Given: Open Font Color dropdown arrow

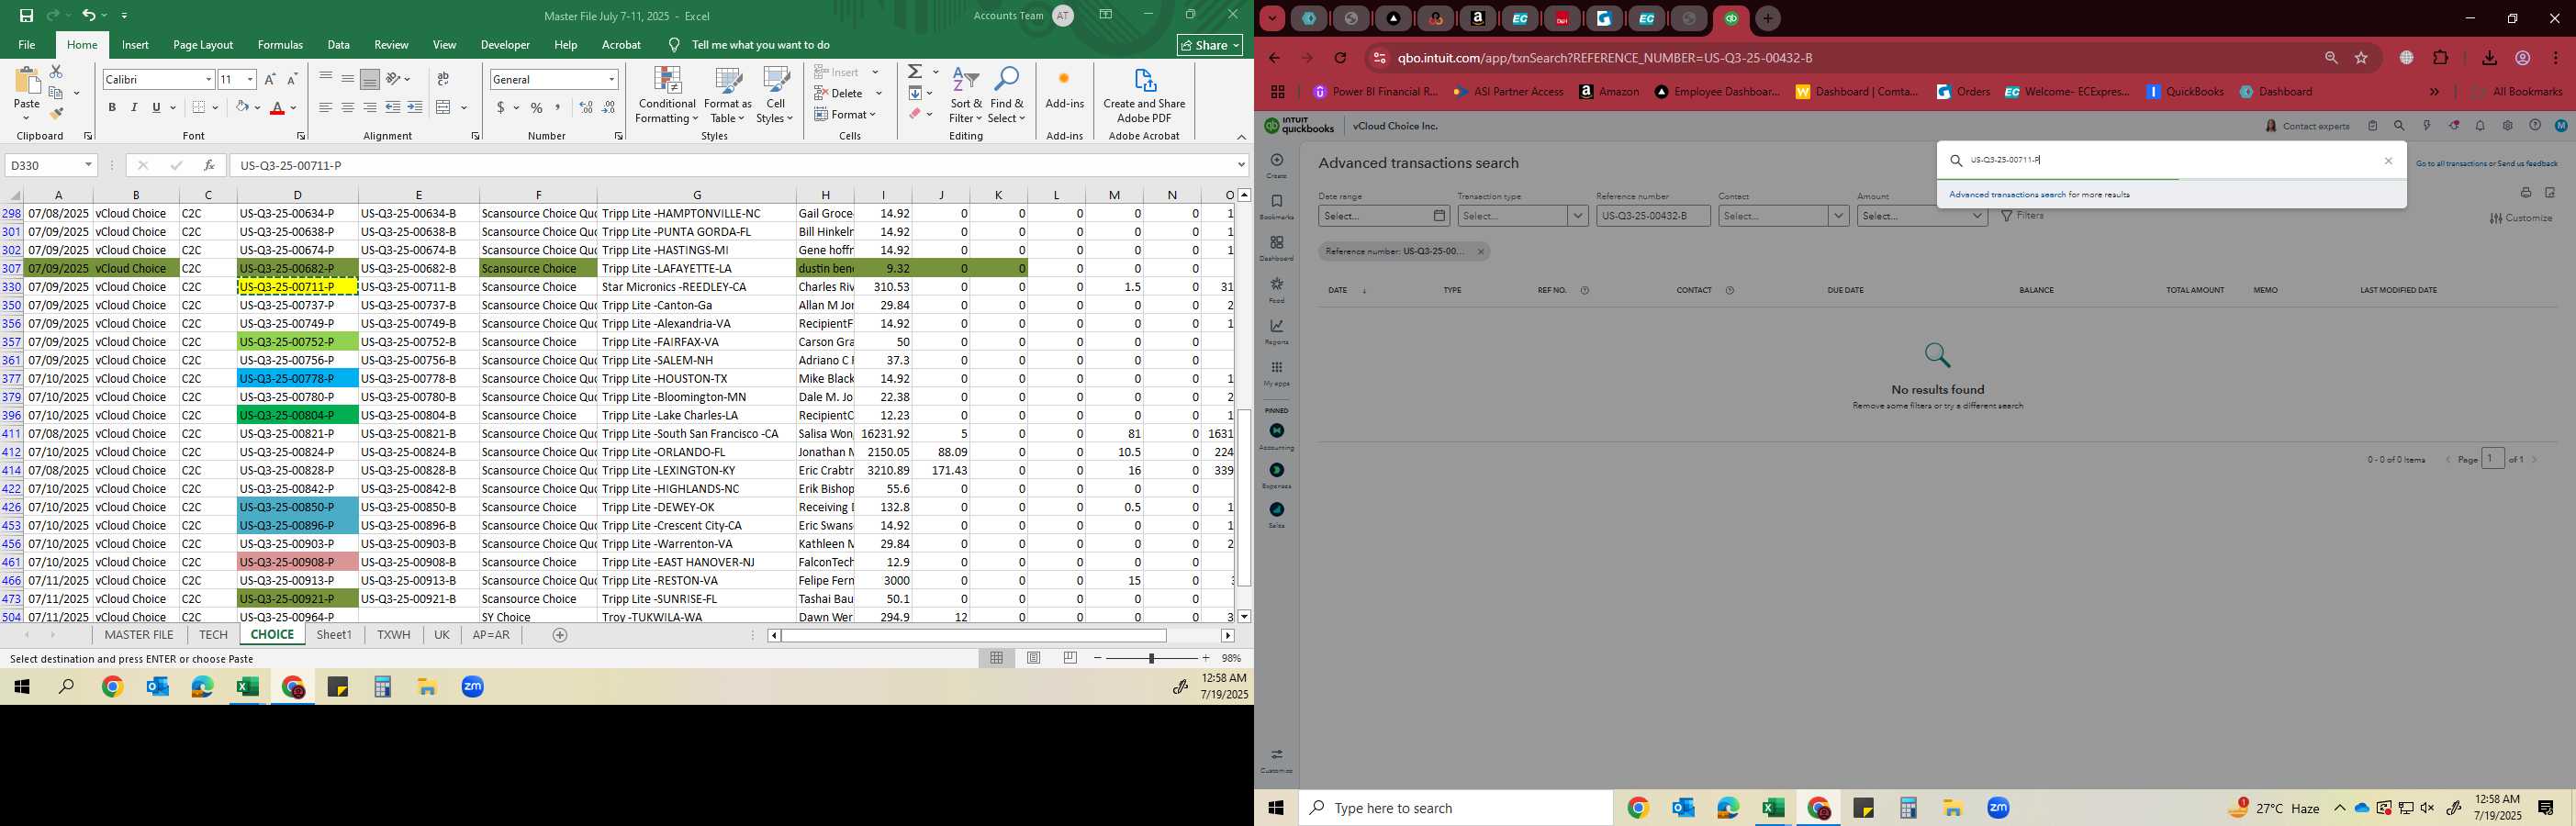Looking at the screenshot, I should pyautogui.click(x=294, y=108).
